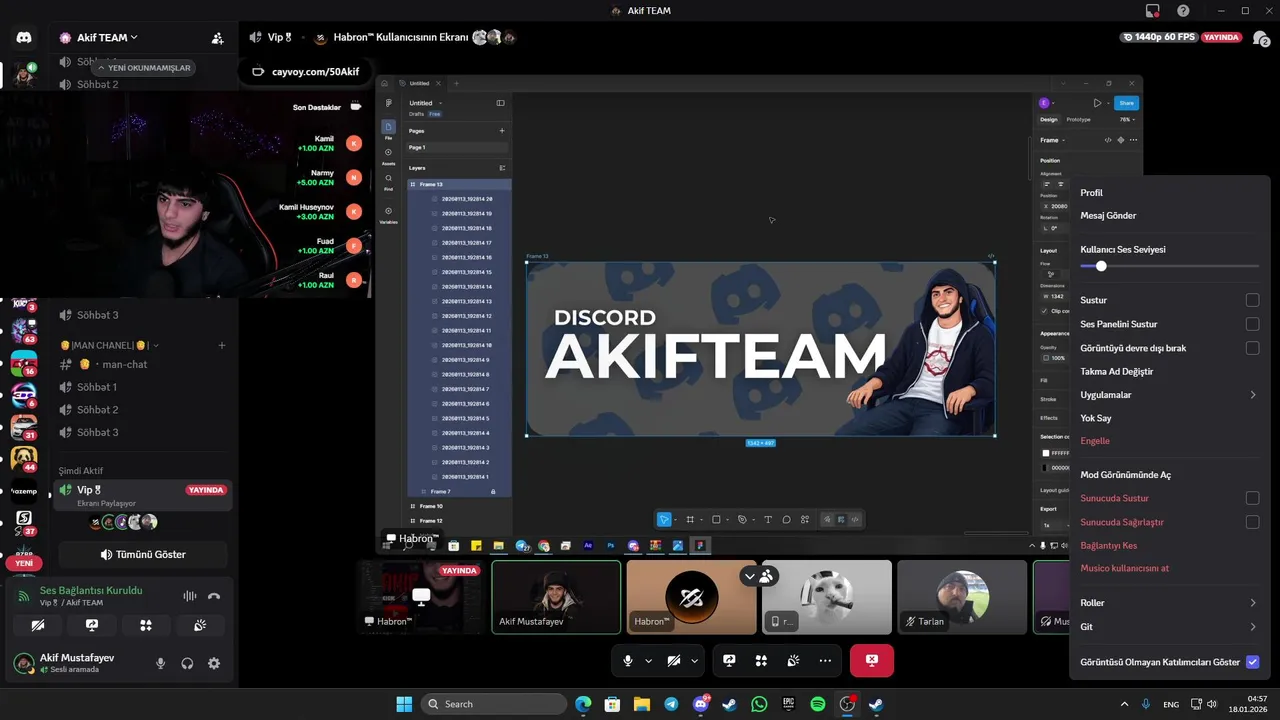Select Bağlantıyı Kes in context menu
The image size is (1280, 720).
1169,546
